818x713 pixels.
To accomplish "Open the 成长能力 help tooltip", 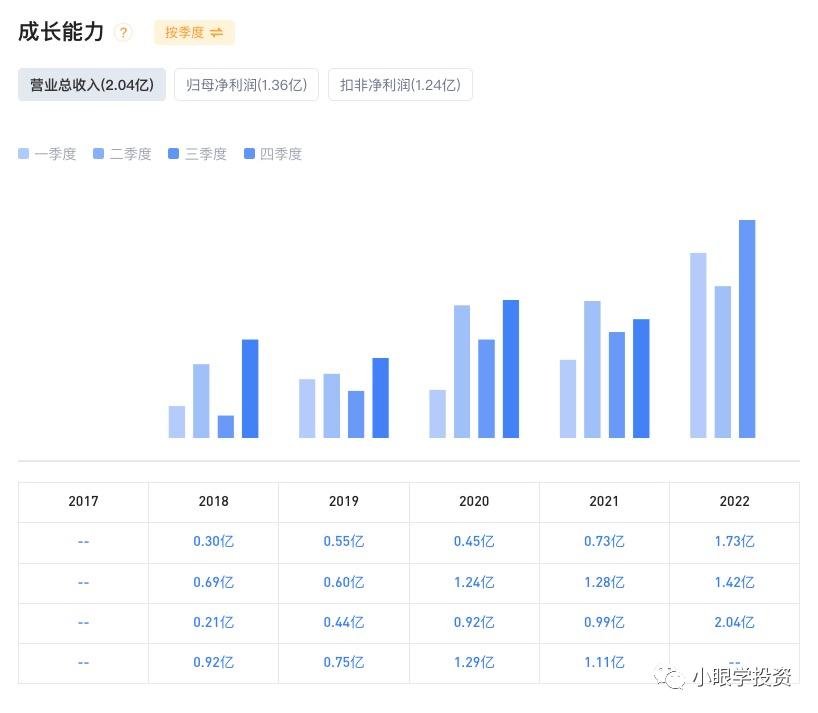I will pos(122,31).
